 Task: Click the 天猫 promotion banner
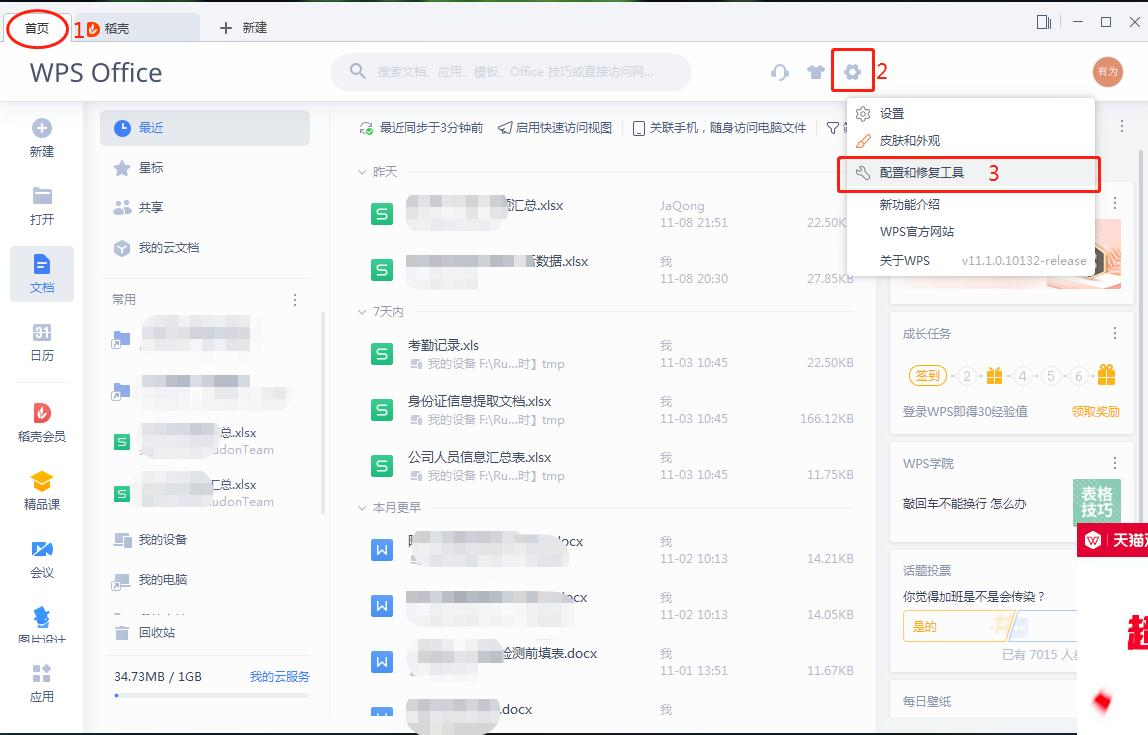pyautogui.click(x=1113, y=540)
